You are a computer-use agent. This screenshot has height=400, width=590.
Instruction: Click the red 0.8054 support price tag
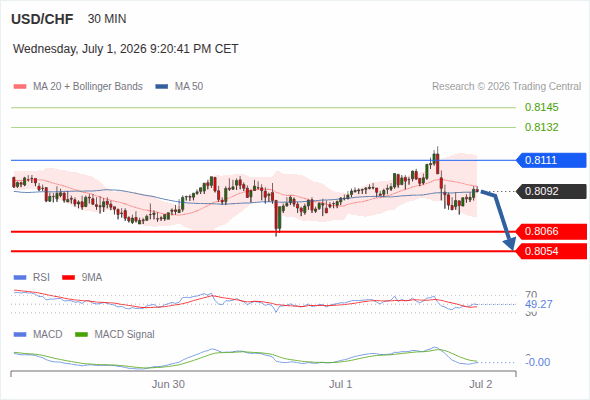pos(551,251)
